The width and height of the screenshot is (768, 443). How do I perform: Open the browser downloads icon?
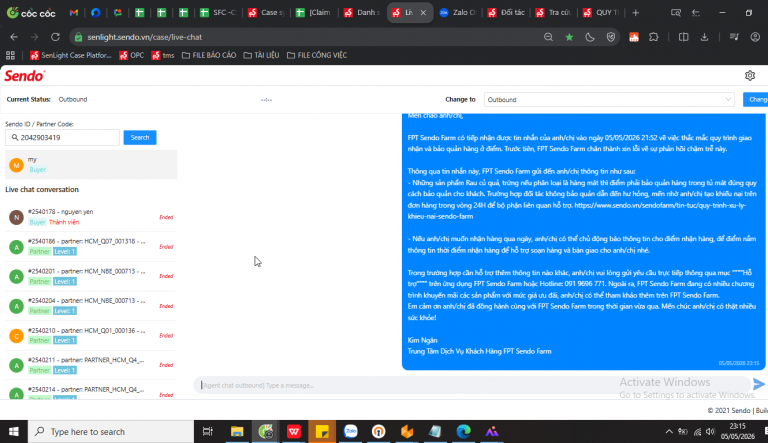(x=704, y=37)
